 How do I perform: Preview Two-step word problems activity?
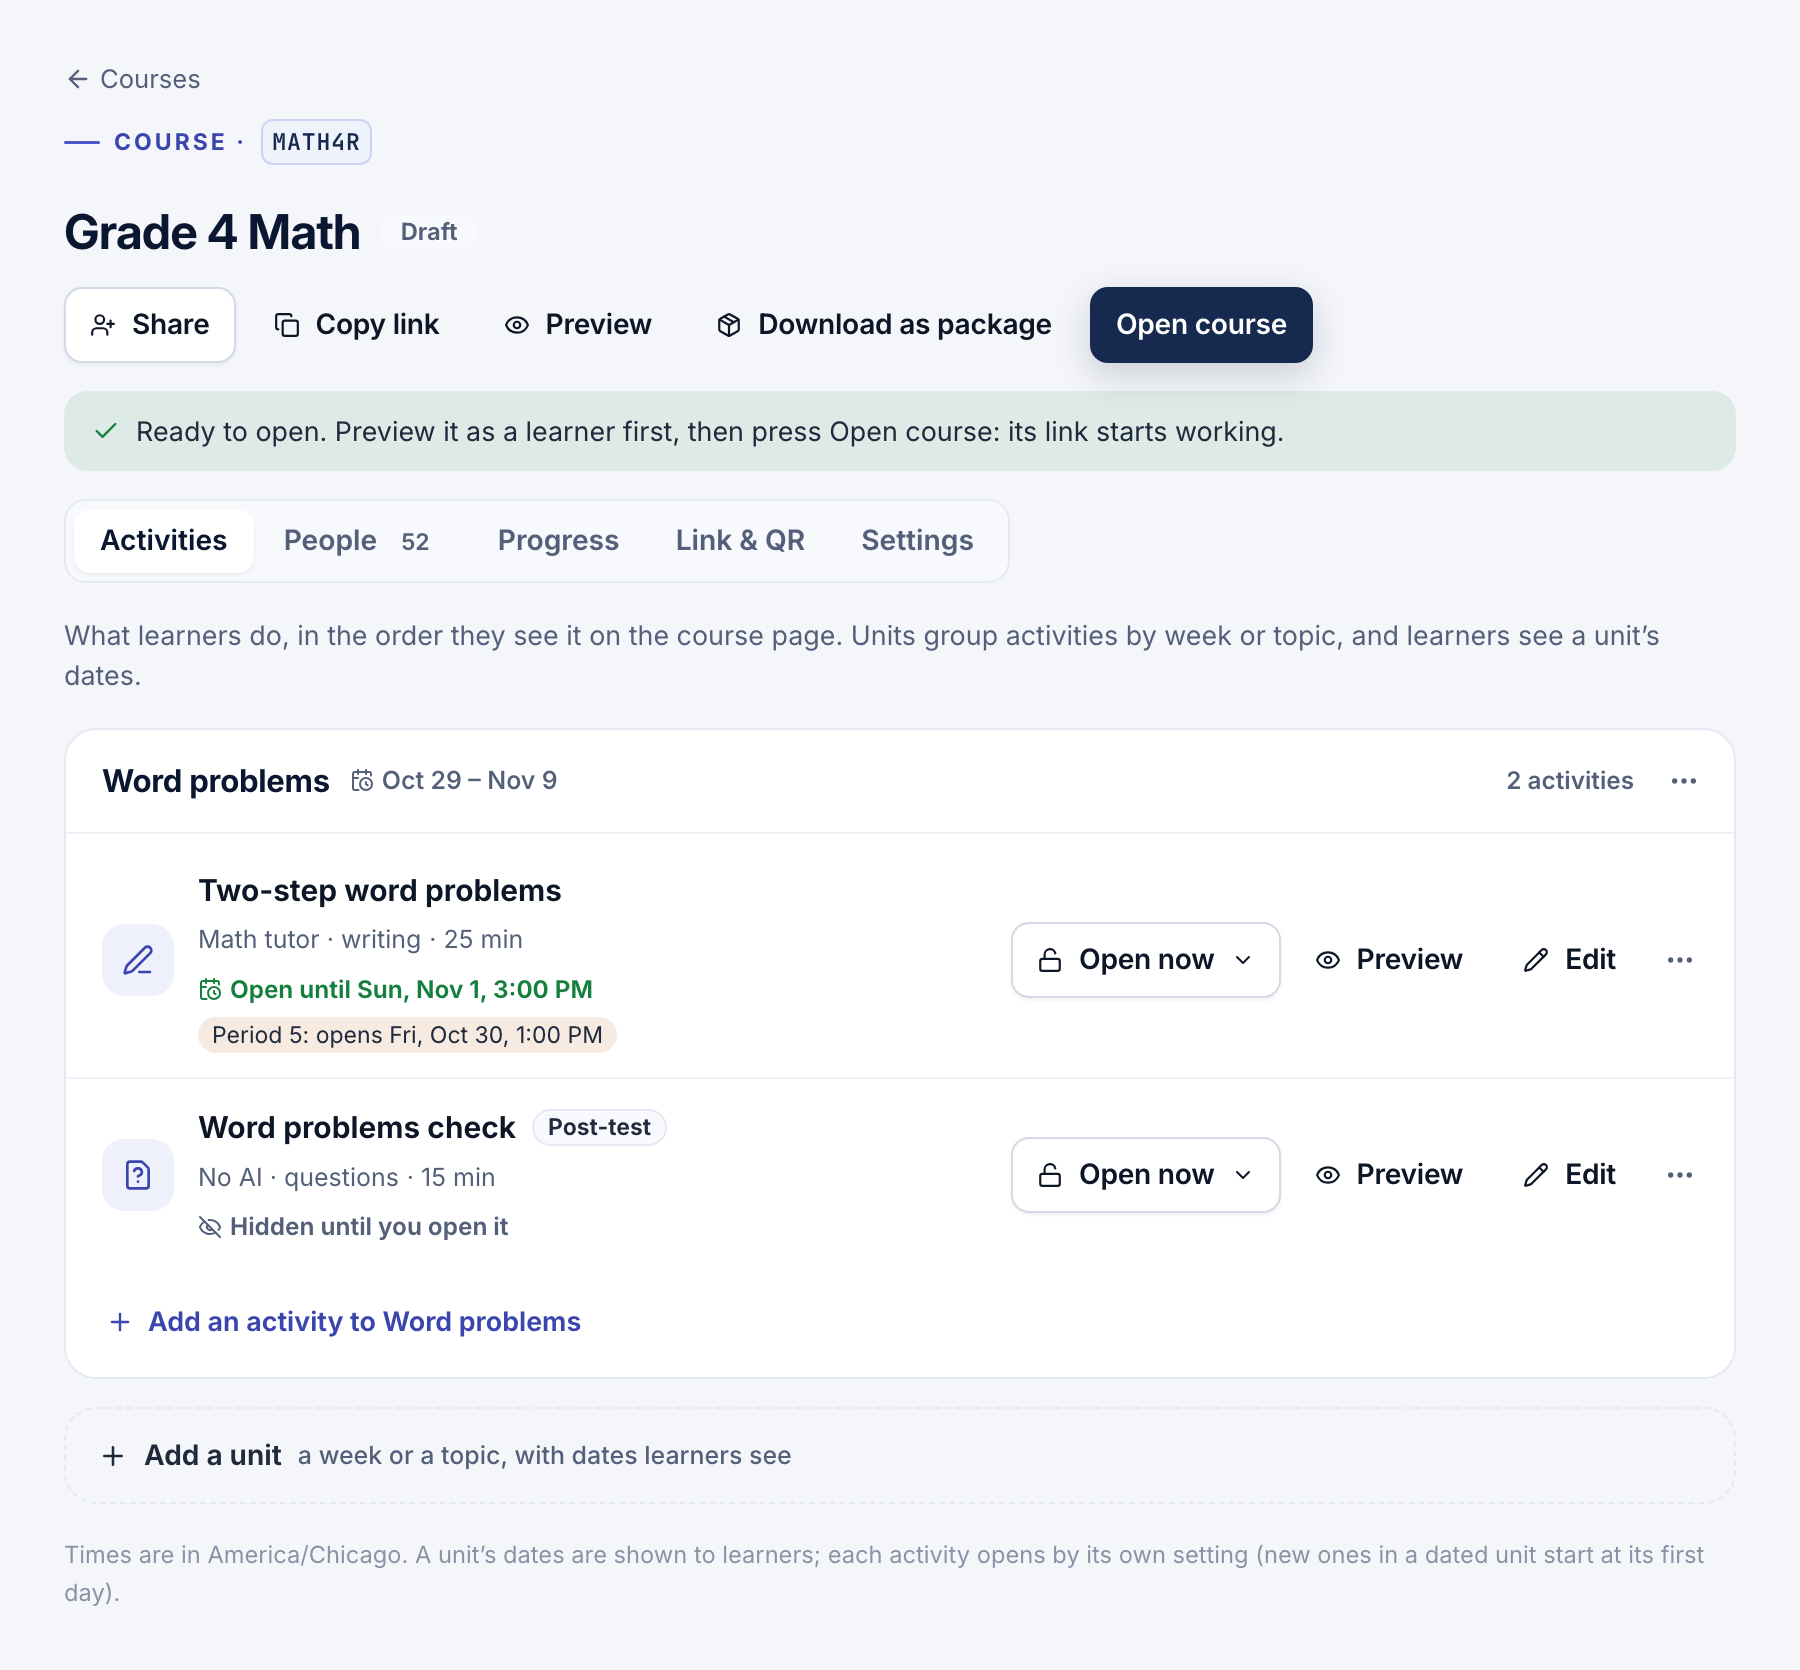pyautogui.click(x=1389, y=960)
